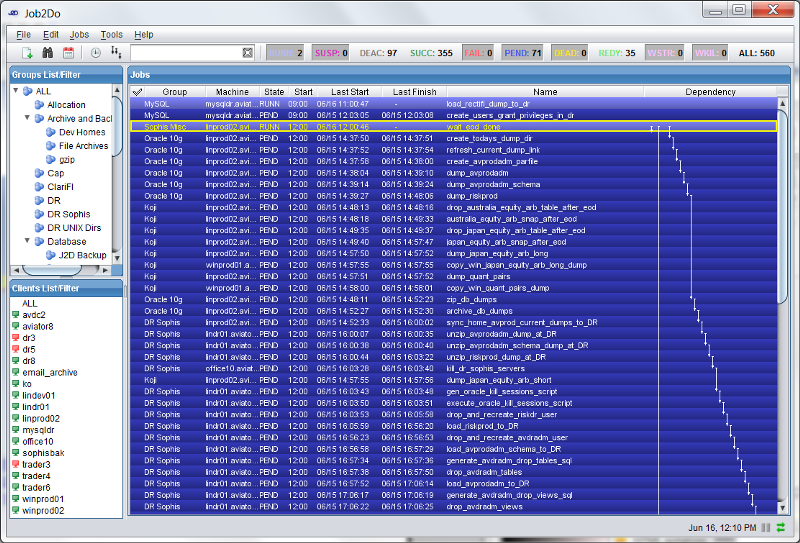The image size is (800, 543).
Task: Toggle the SUCC state filter
Action: (431, 53)
